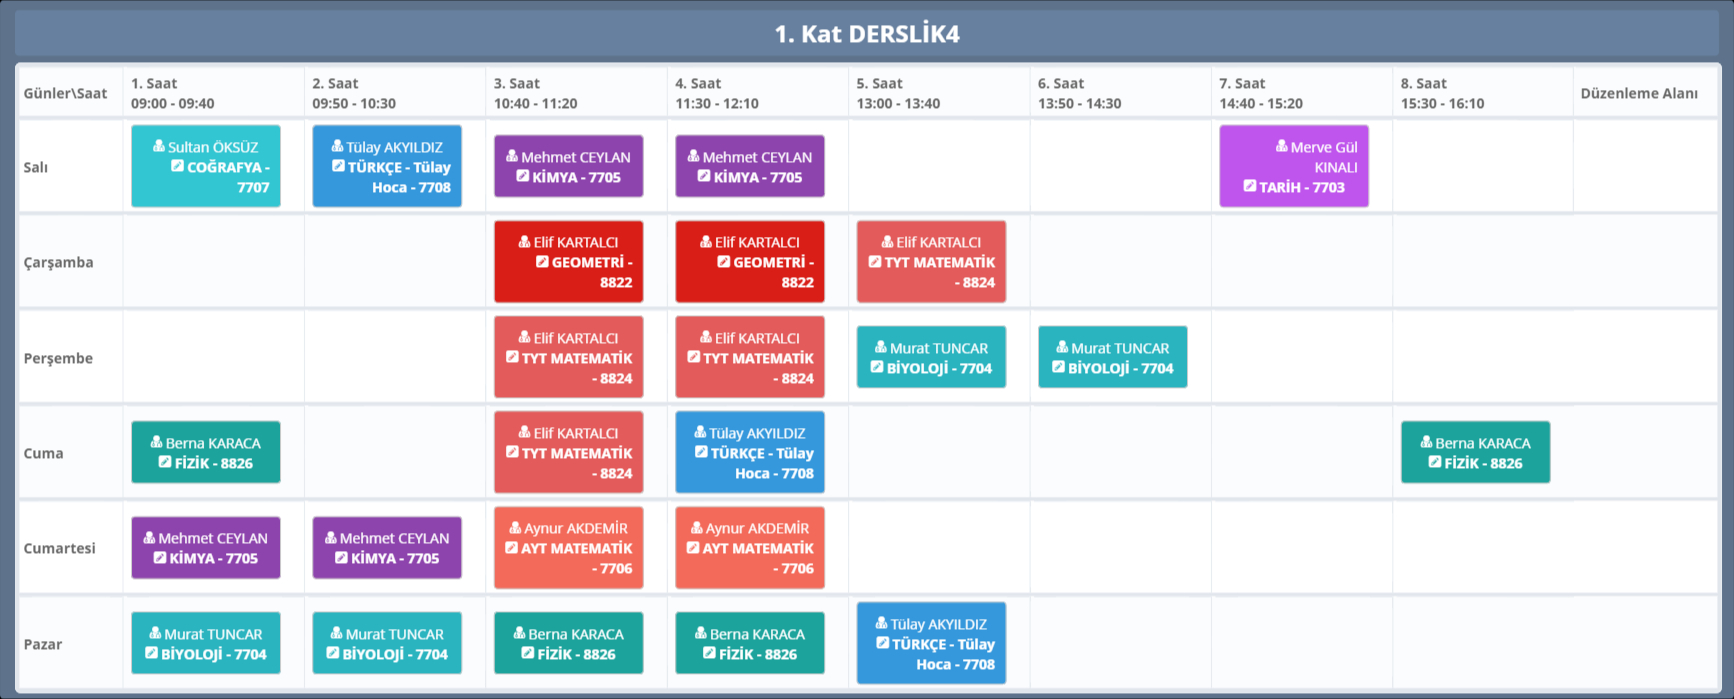Image resolution: width=1734 pixels, height=699 pixels.
Task: Click teacher icon on Cuma 8. Saat Berna KARACA
Action: (1426, 442)
